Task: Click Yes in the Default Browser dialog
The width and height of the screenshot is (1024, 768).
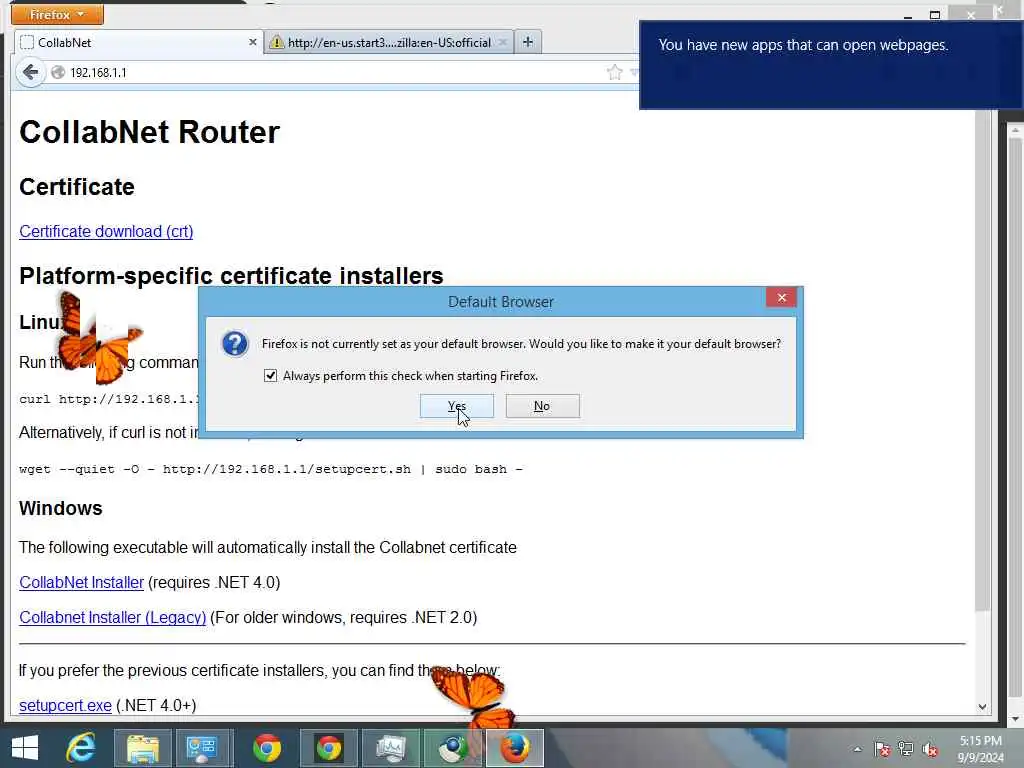Action: tap(456, 406)
